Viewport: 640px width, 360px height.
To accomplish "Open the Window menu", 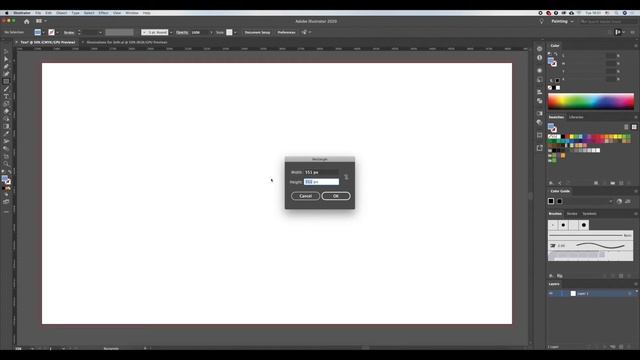I will click(x=131, y=13).
